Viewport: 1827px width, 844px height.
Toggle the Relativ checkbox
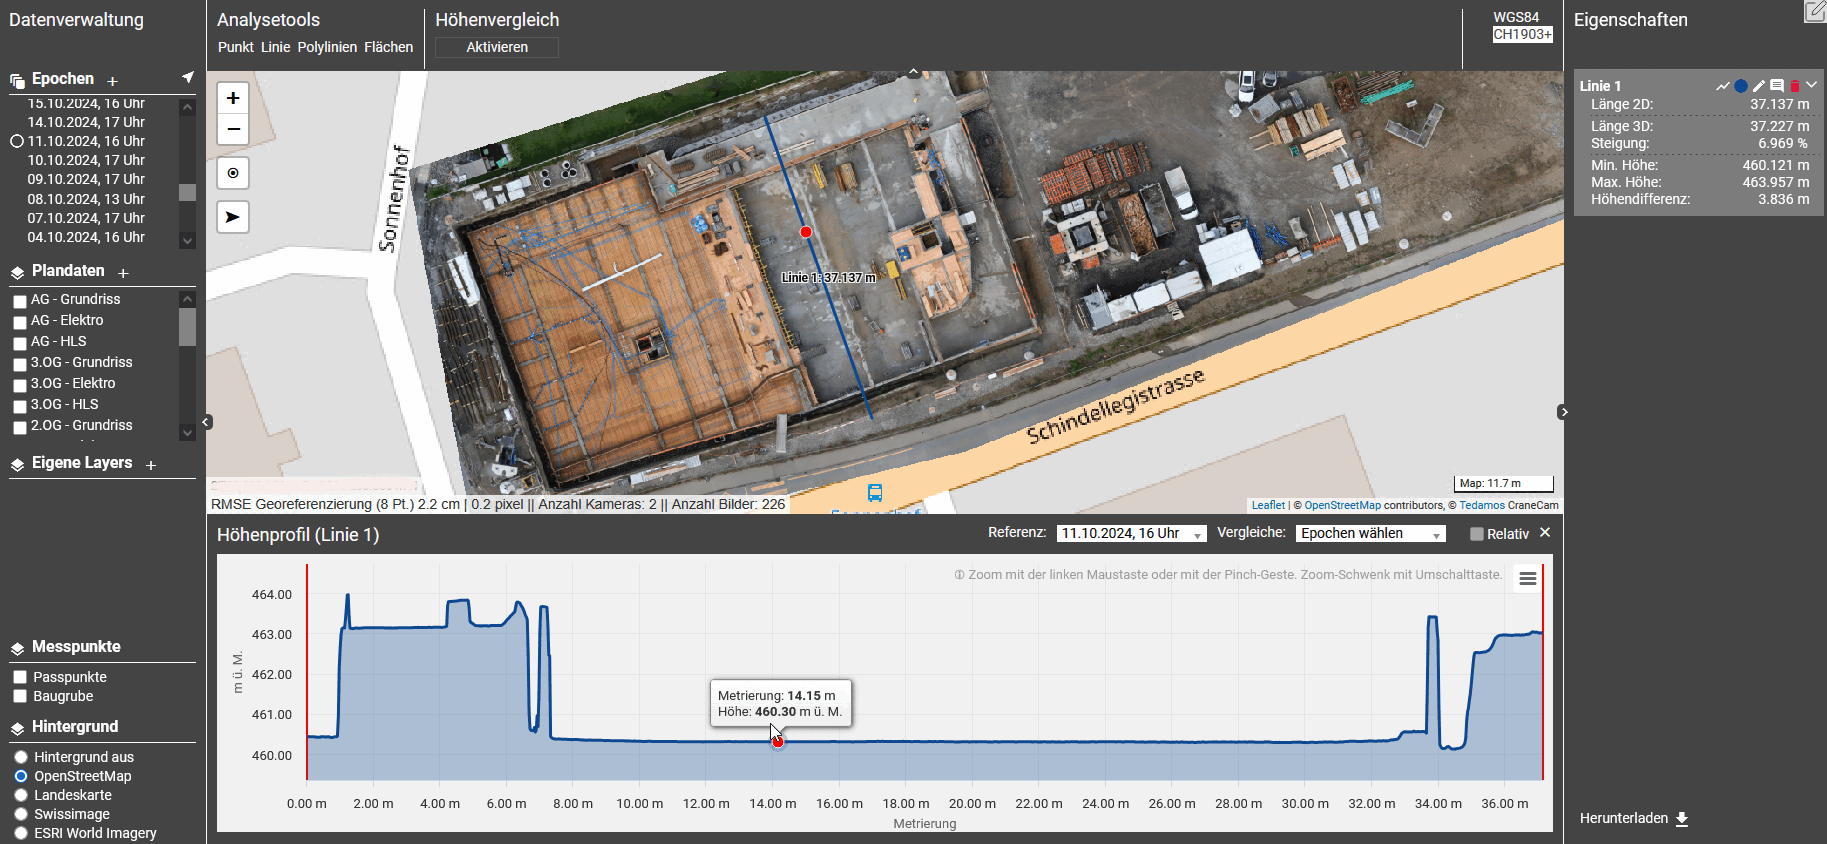1476,534
